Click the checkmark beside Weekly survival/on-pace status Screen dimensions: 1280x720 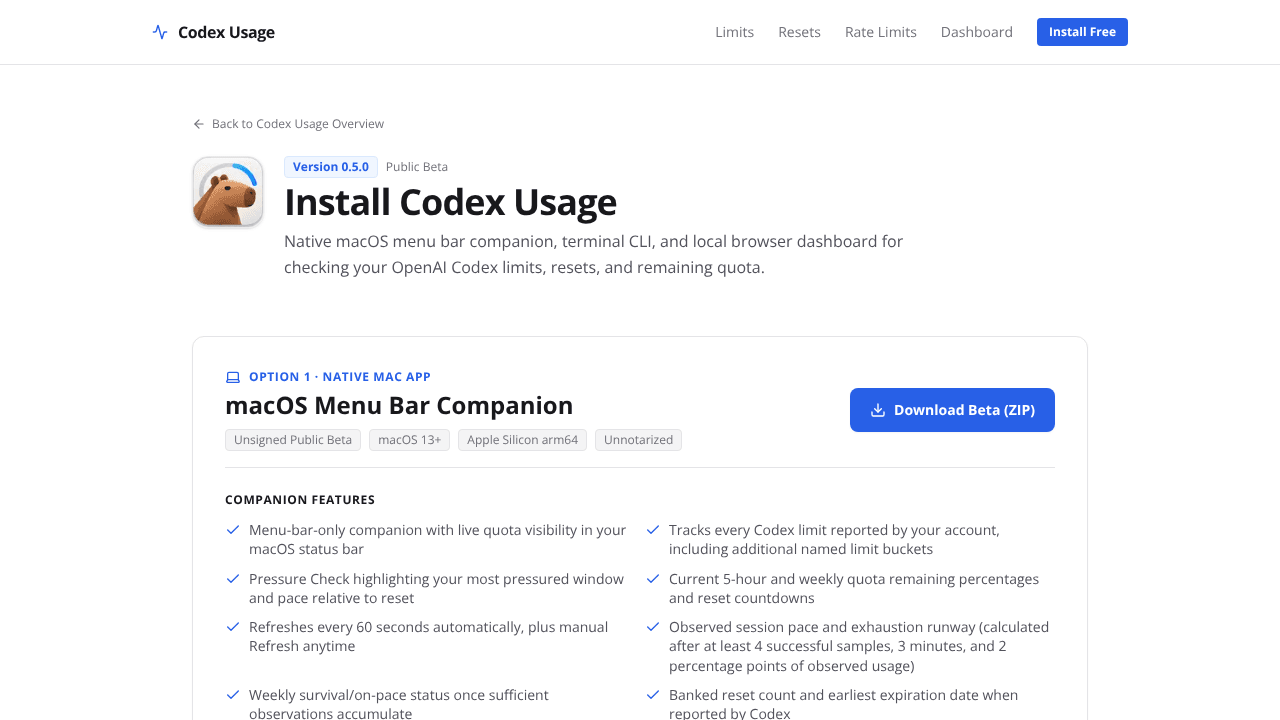[233, 695]
